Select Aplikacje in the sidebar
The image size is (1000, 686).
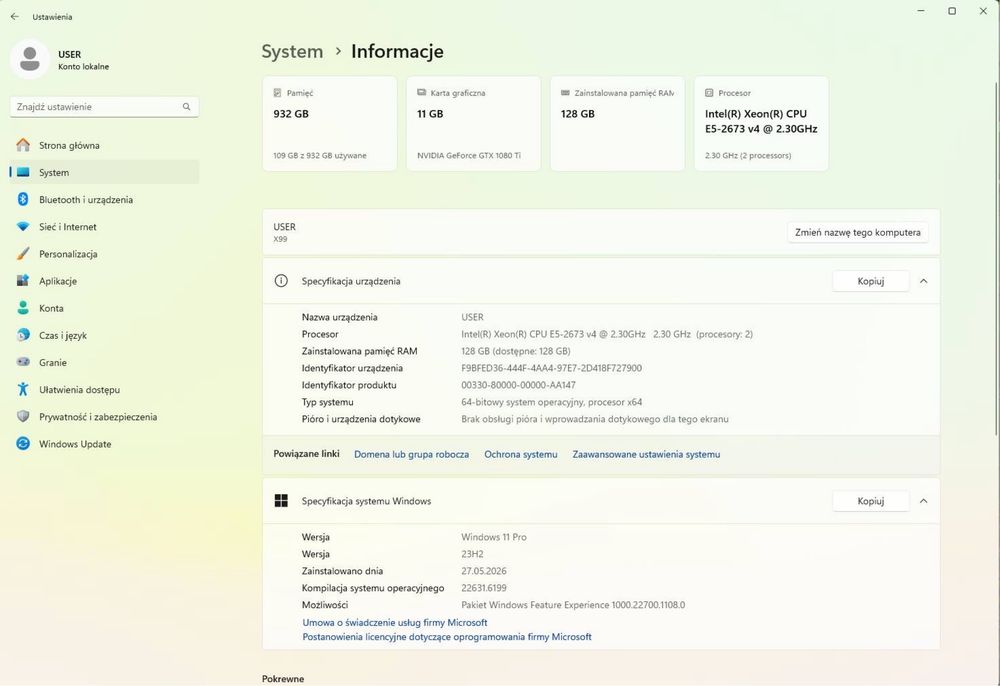tap(104, 281)
